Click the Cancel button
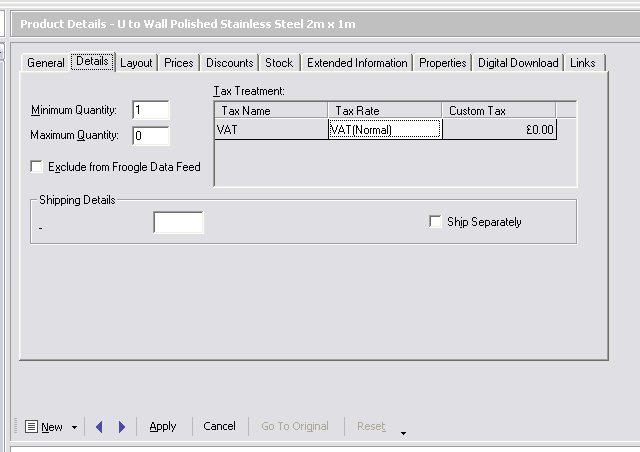The height and width of the screenshot is (452, 640). pyautogui.click(x=219, y=426)
